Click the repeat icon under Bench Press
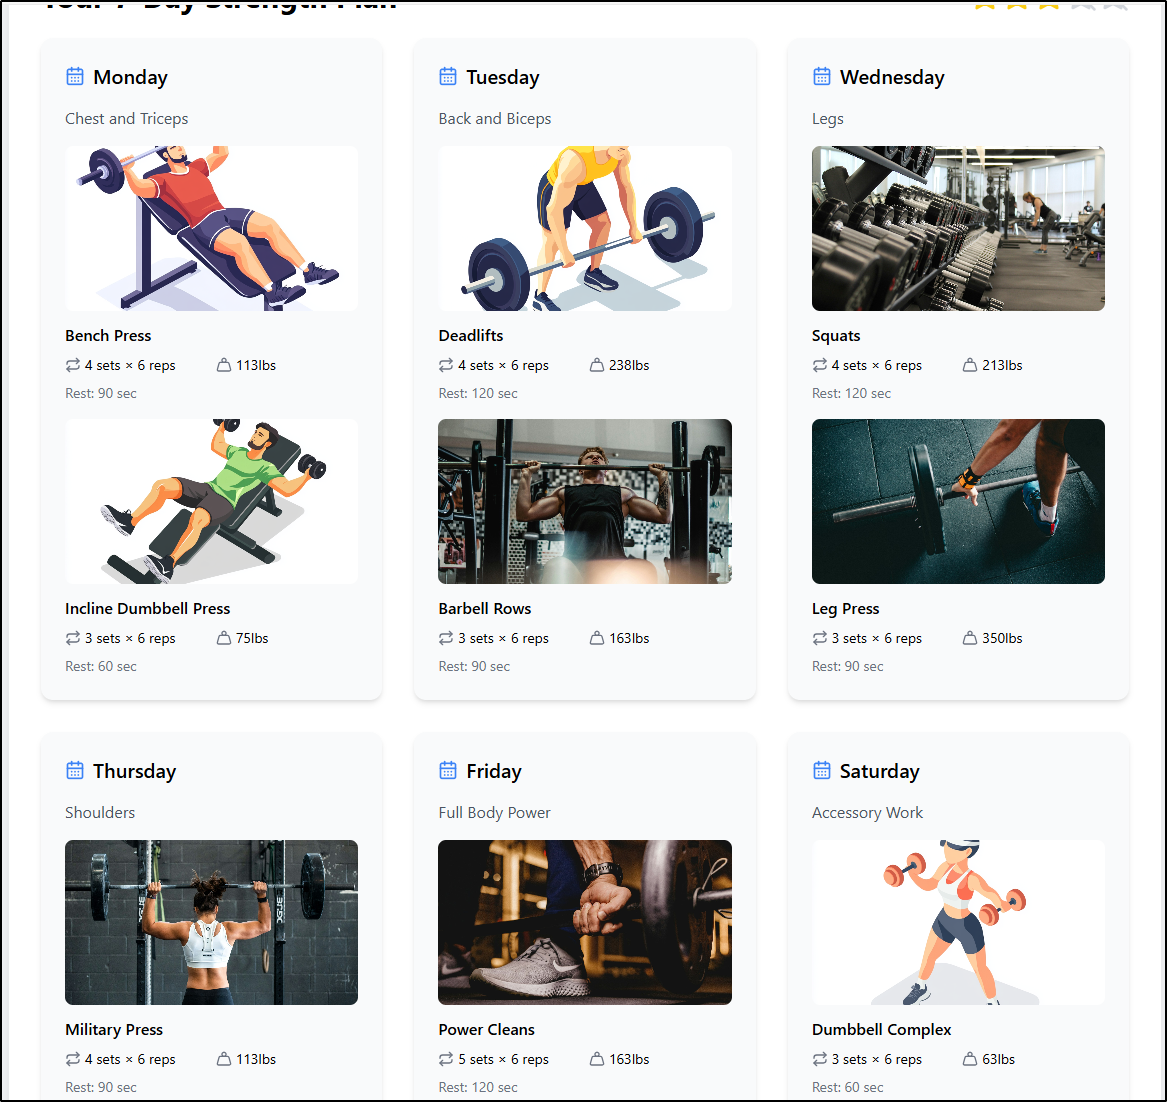This screenshot has width=1167, height=1102. pyautogui.click(x=72, y=365)
